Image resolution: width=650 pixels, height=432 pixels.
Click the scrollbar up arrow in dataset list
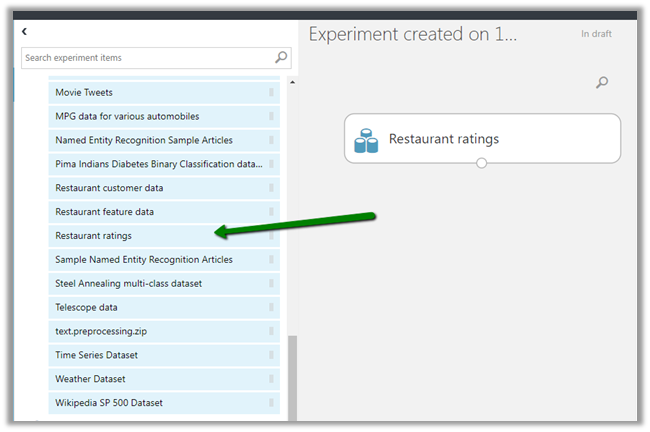(292, 82)
